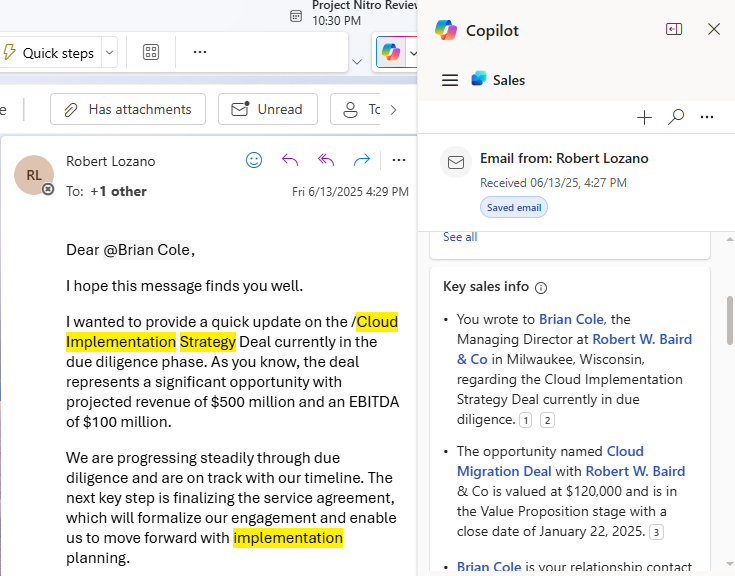Open citation reference 1
This screenshot has width=735, height=576.
(525, 420)
